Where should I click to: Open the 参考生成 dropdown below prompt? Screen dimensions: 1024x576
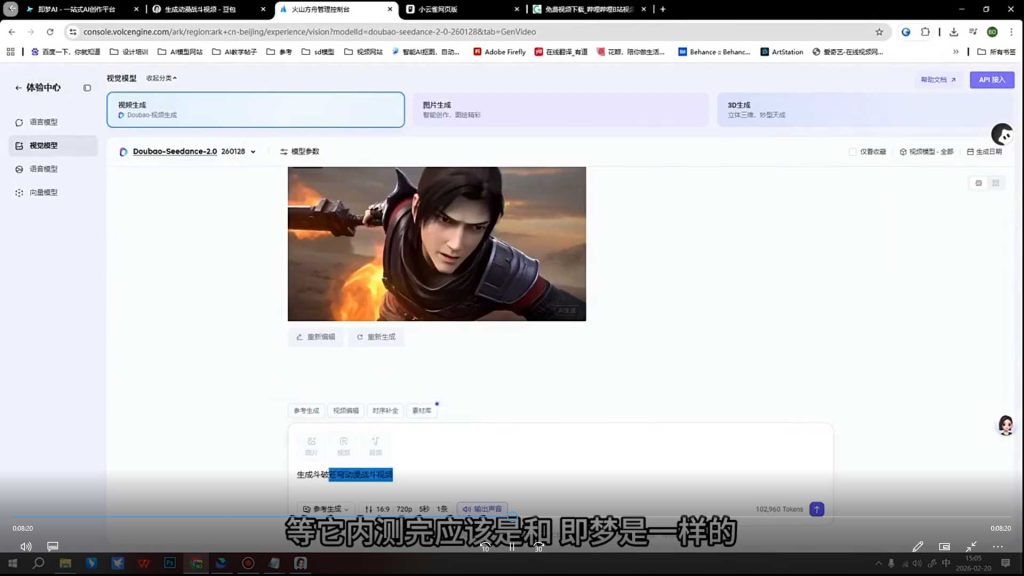tap(325, 509)
